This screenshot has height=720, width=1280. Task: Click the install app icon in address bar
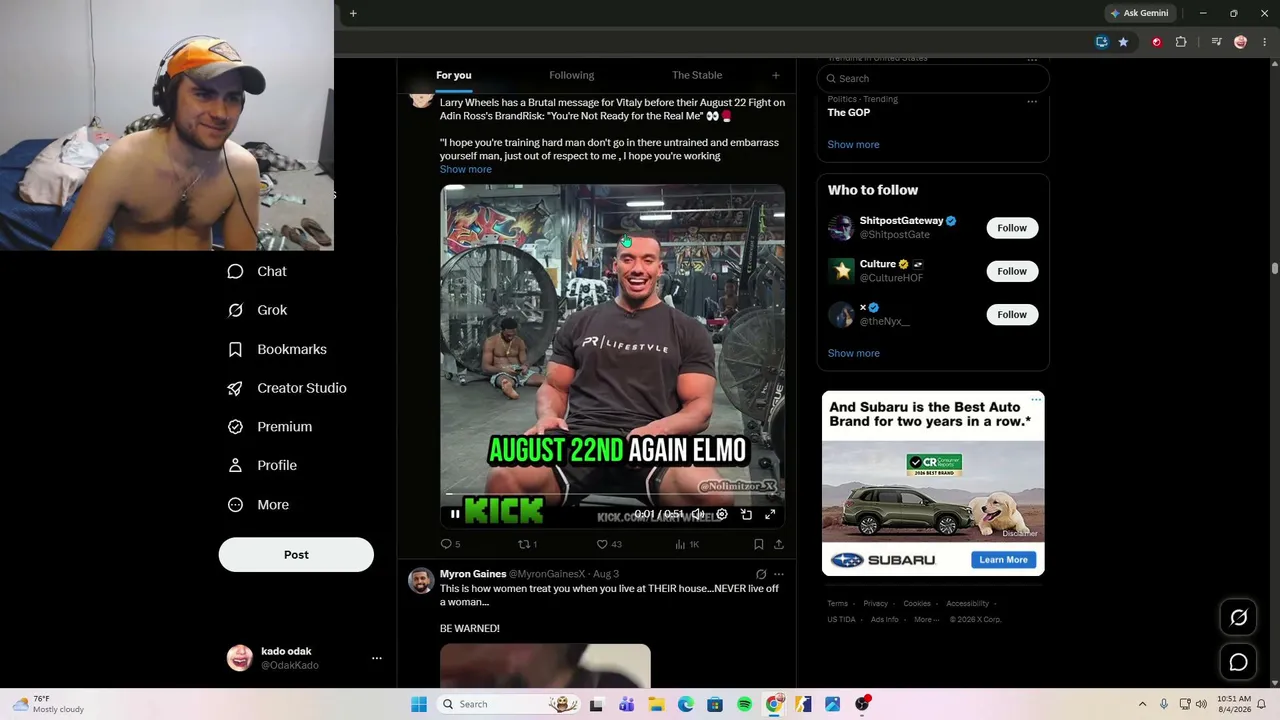point(1101,42)
